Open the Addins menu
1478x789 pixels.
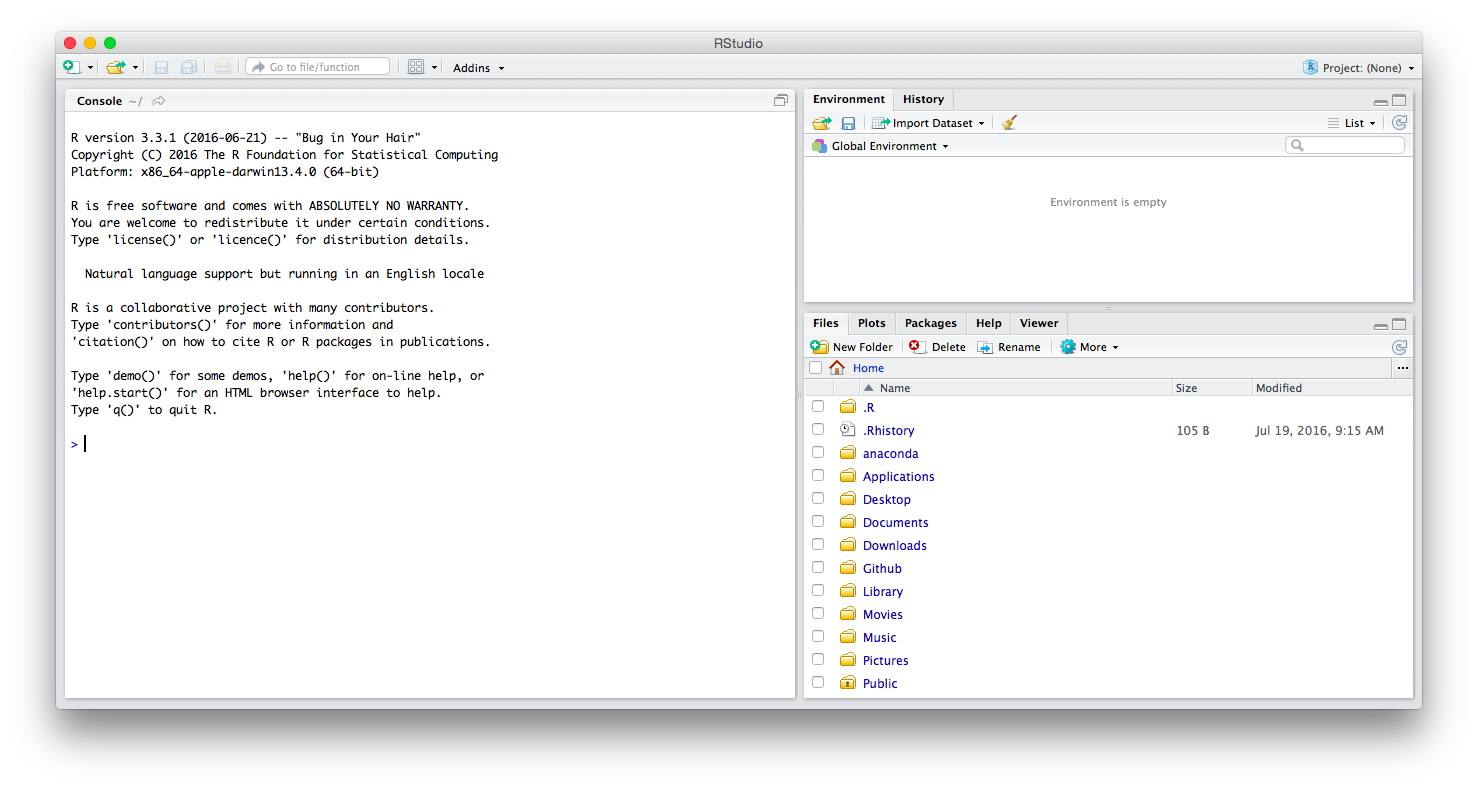pyautogui.click(x=479, y=68)
